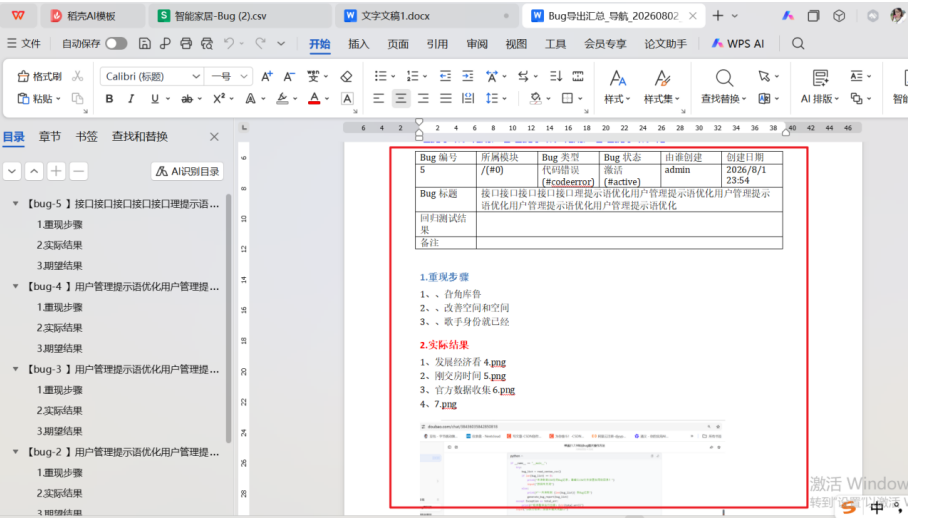Click the character border A icon
This screenshot has height=532, width=943.
(347, 99)
